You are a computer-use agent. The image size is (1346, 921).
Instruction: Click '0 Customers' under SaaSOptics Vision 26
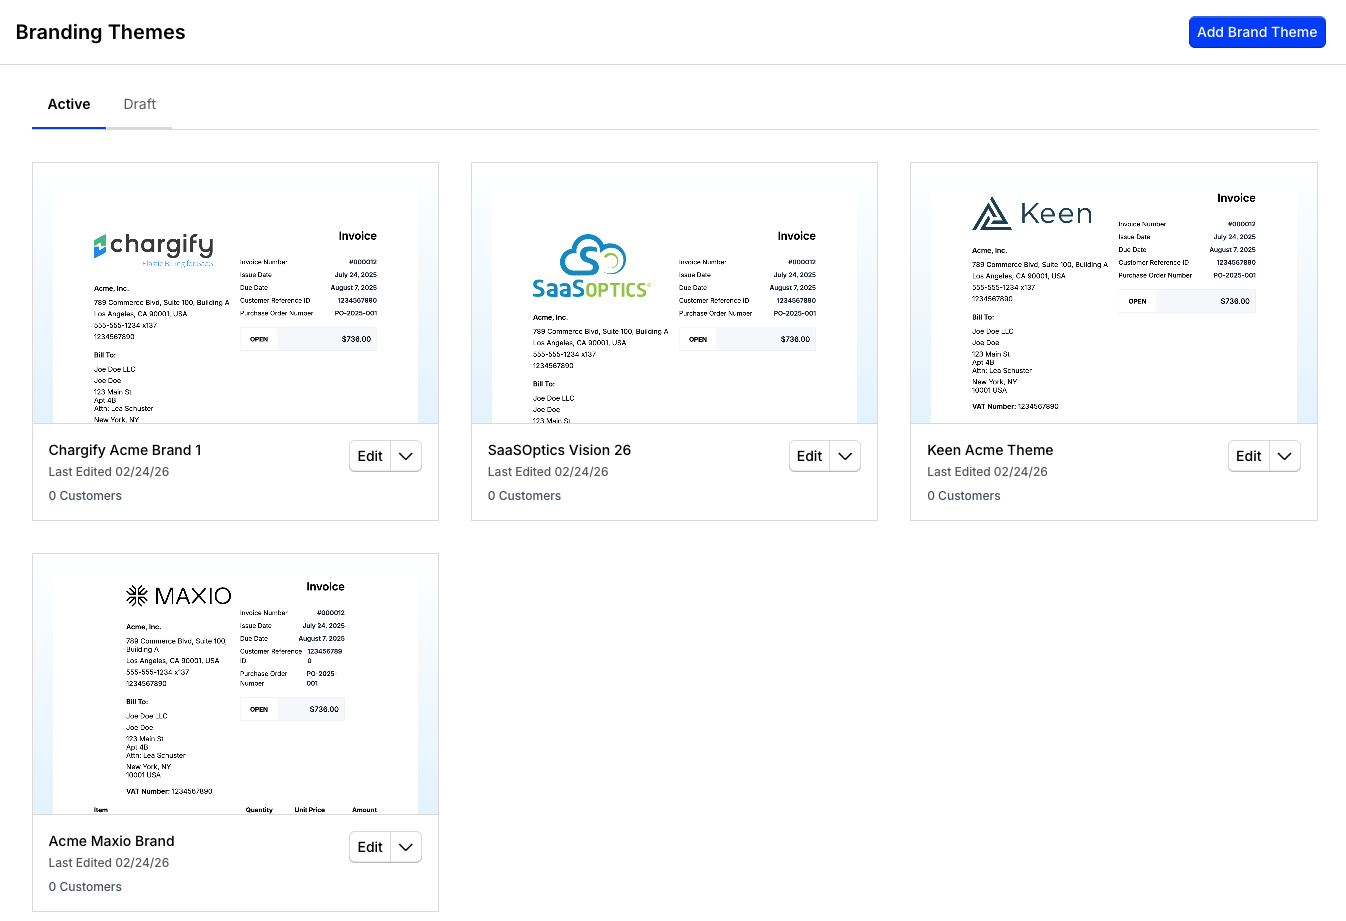click(x=524, y=496)
